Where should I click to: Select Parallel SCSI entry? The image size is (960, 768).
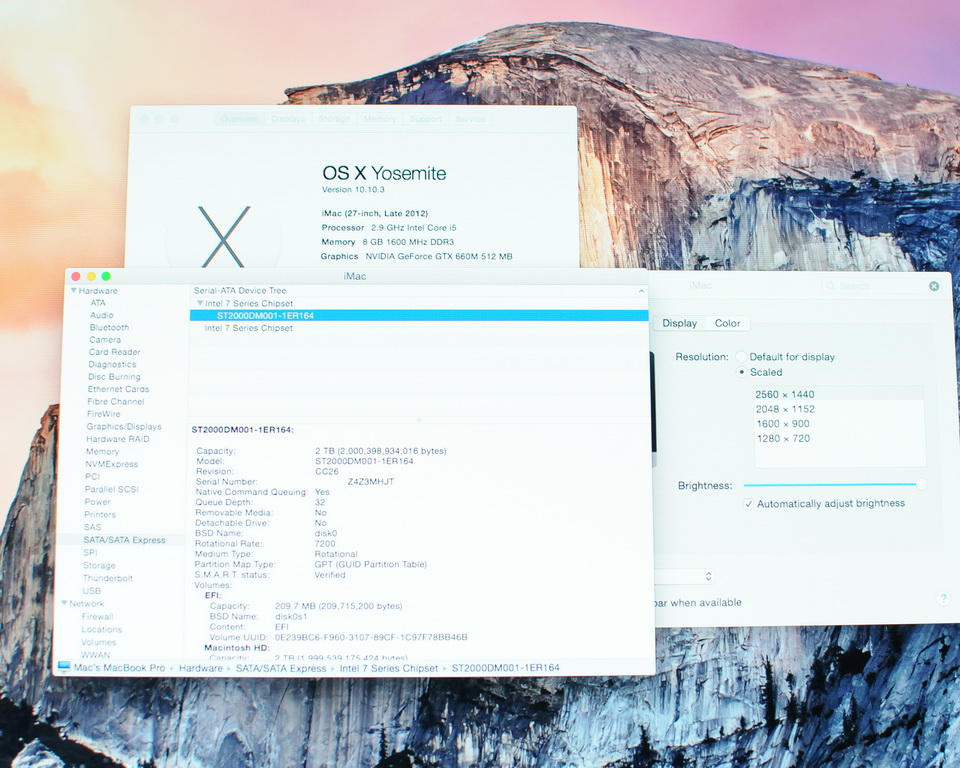111,489
